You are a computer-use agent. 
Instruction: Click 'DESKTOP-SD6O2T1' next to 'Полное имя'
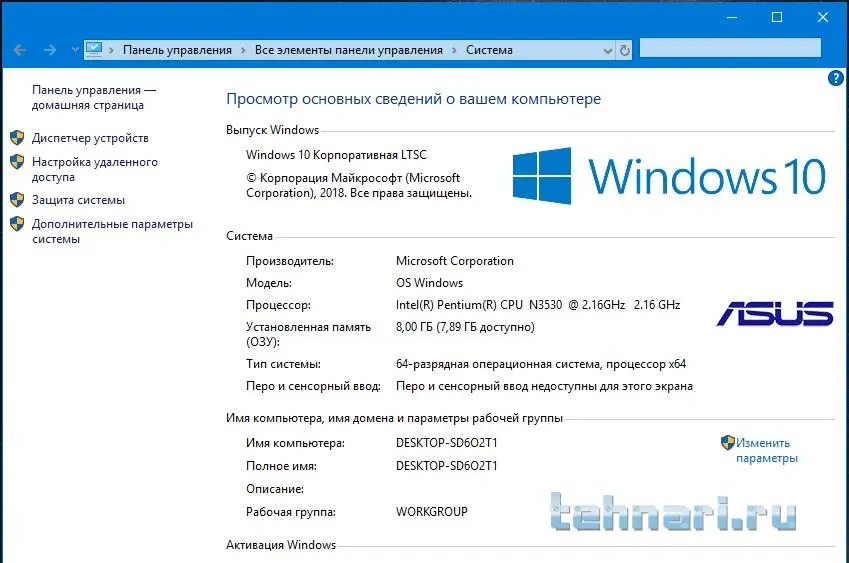coord(447,466)
